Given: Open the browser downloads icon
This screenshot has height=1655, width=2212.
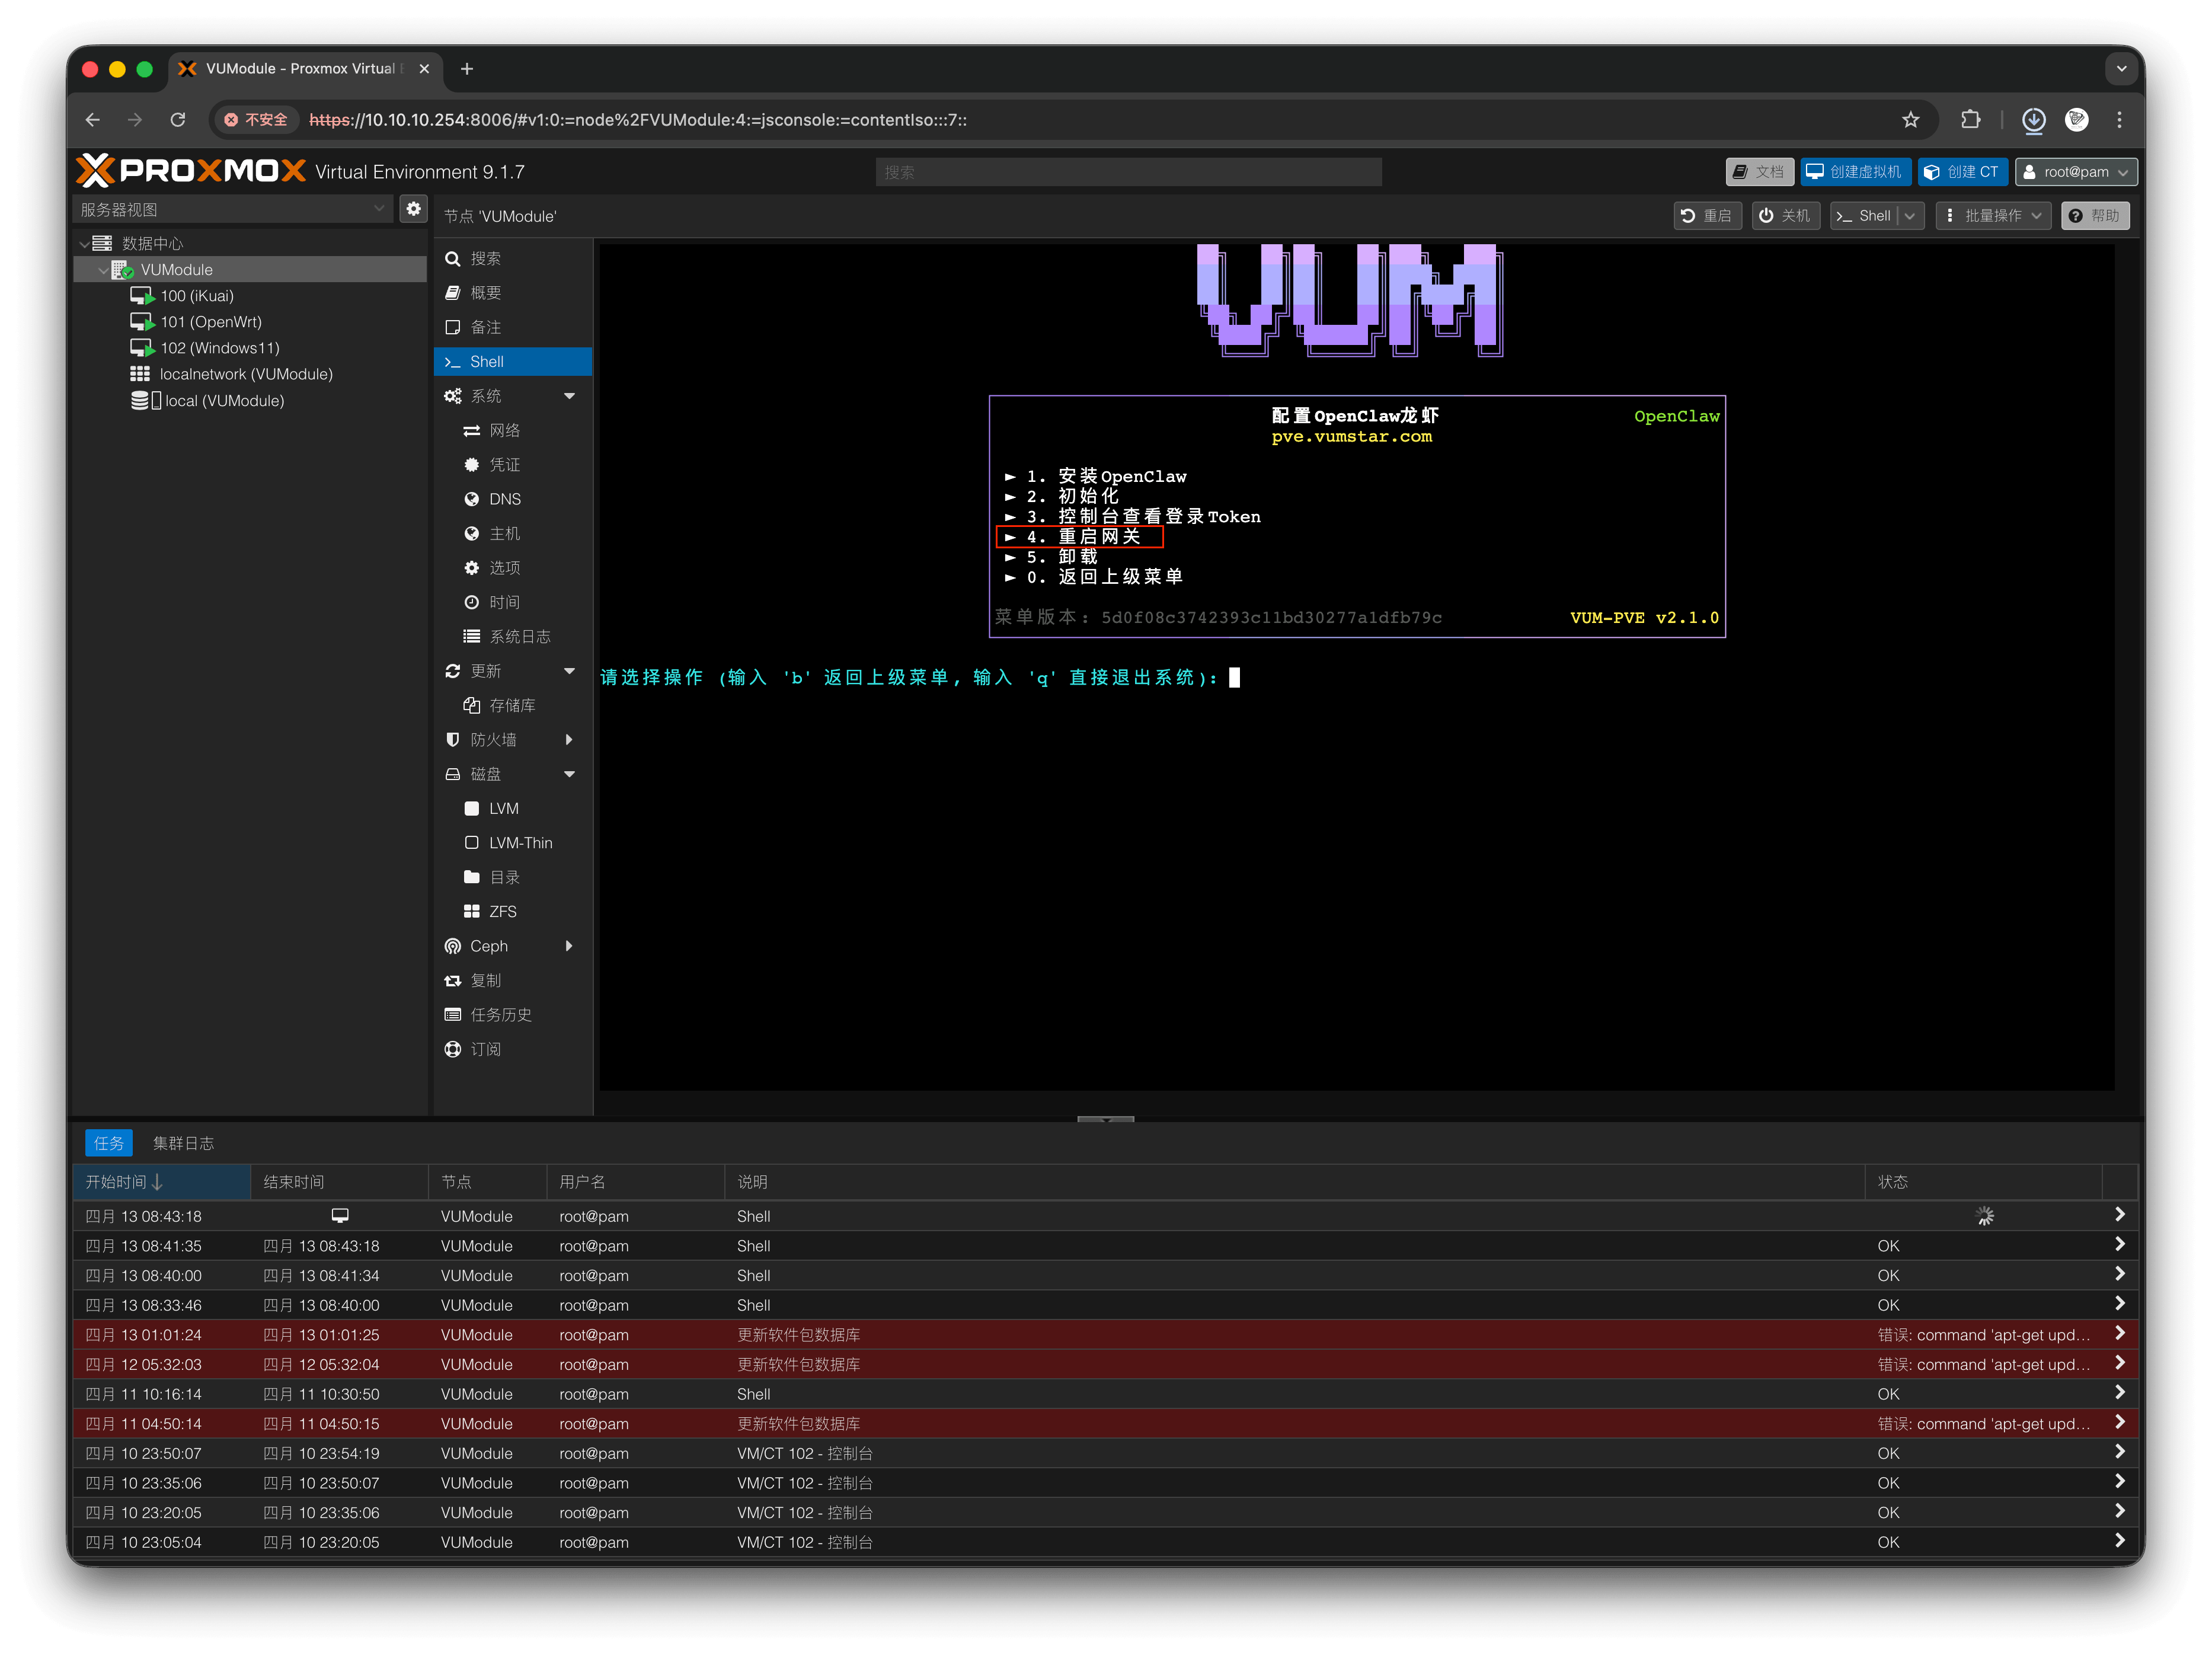Looking at the screenshot, I should 2033,120.
